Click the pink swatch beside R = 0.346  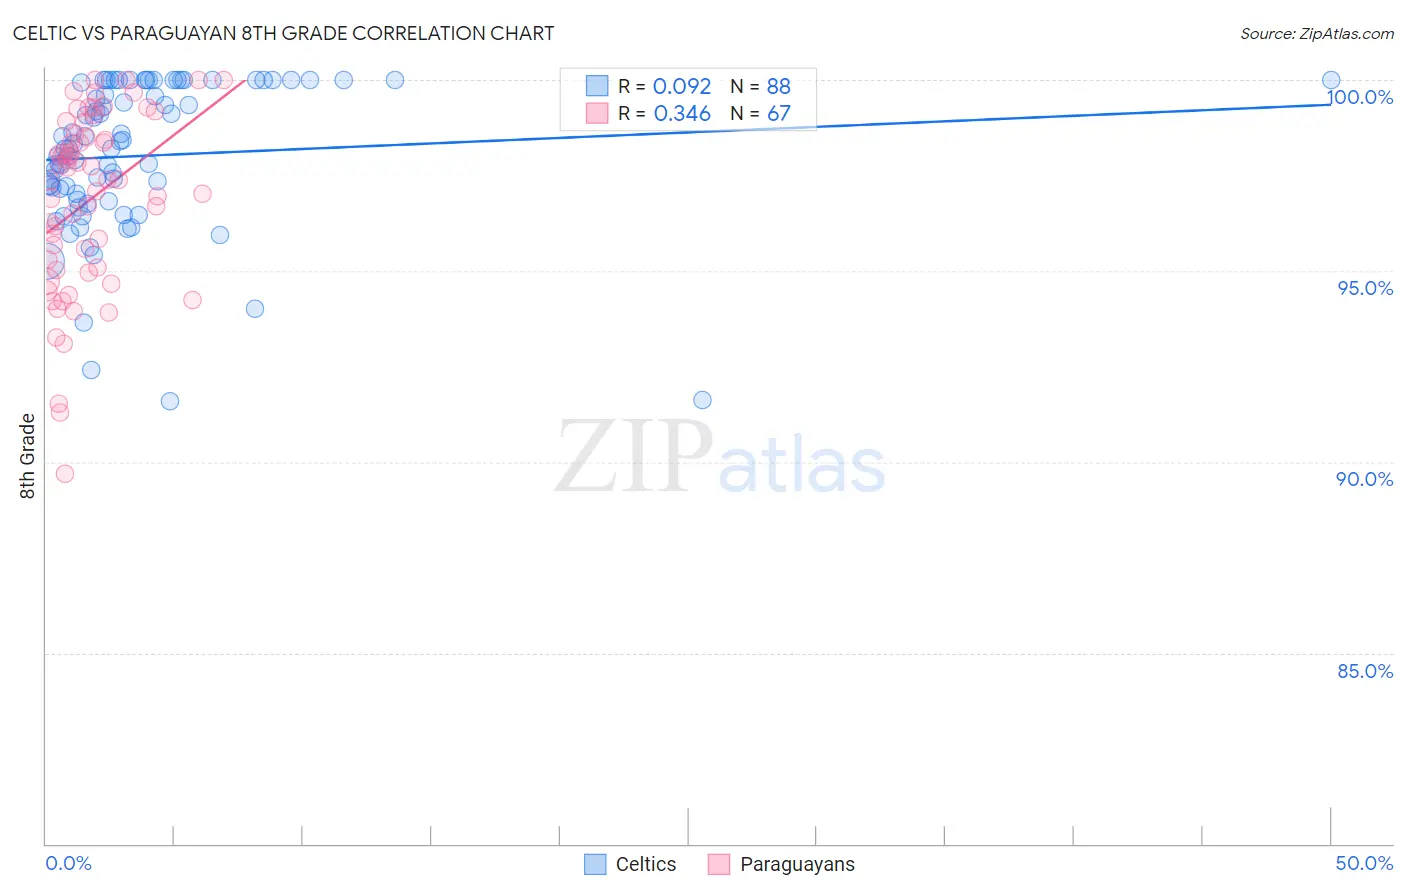click(597, 113)
